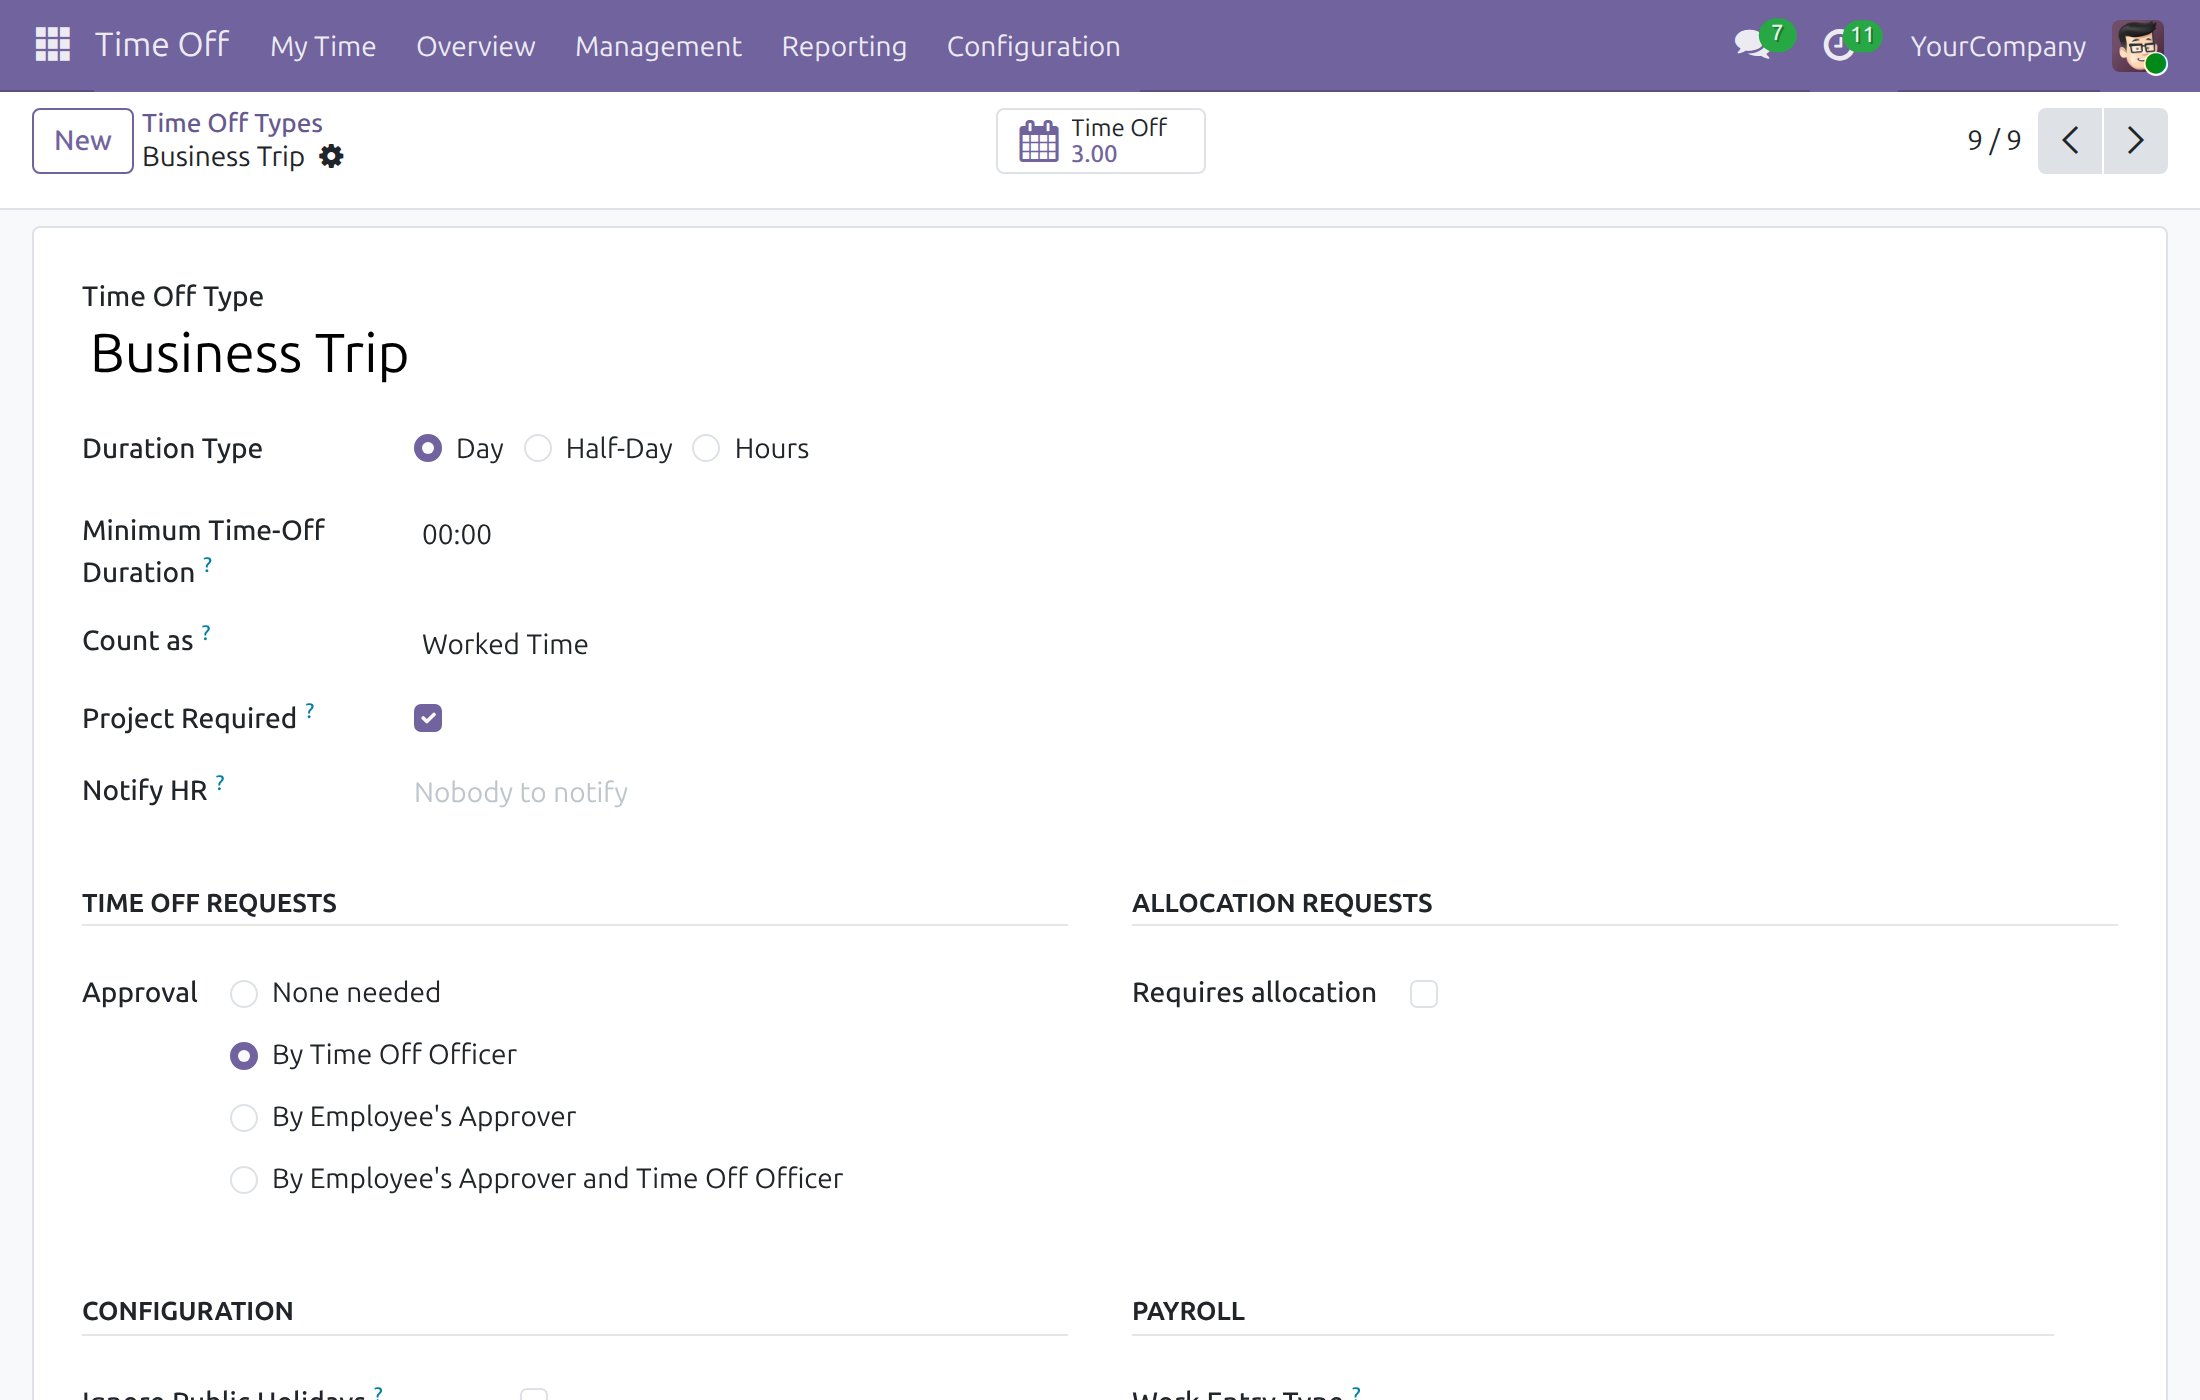2200x1400 pixels.
Task: Open the Reporting menu
Action: (x=844, y=46)
